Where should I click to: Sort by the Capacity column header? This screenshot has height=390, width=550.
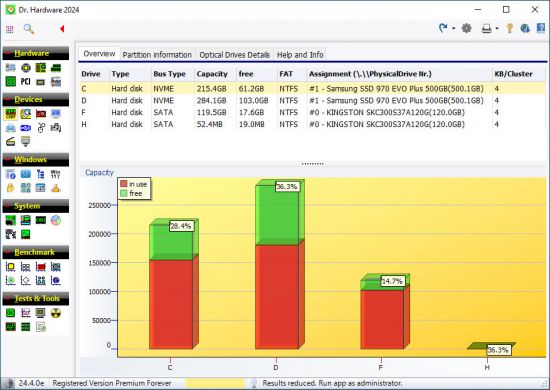(x=212, y=74)
